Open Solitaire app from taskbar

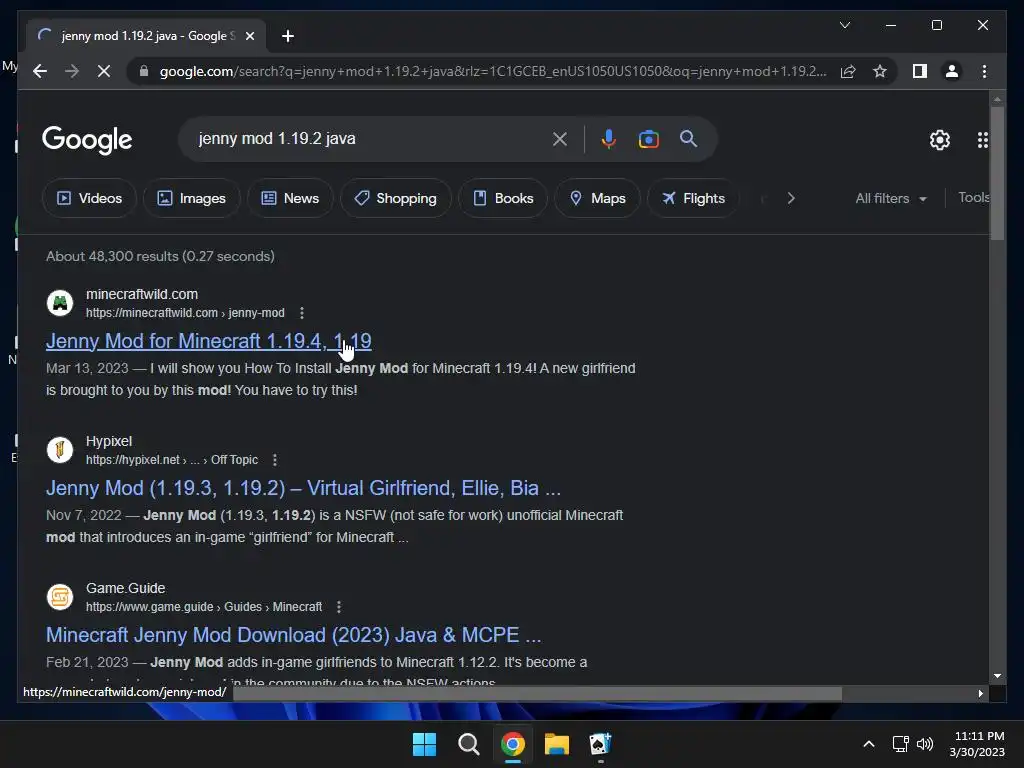(x=600, y=744)
